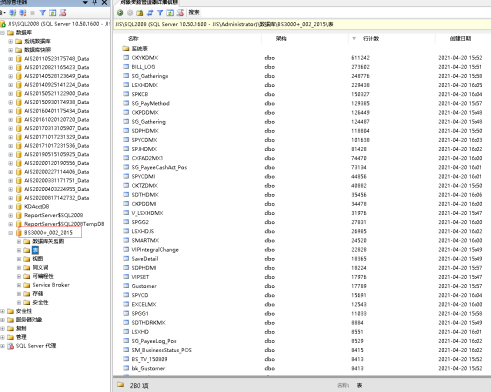Select the ReportServer$SQL2008TempDB database
This screenshot has height=392, width=491.
[64, 224]
